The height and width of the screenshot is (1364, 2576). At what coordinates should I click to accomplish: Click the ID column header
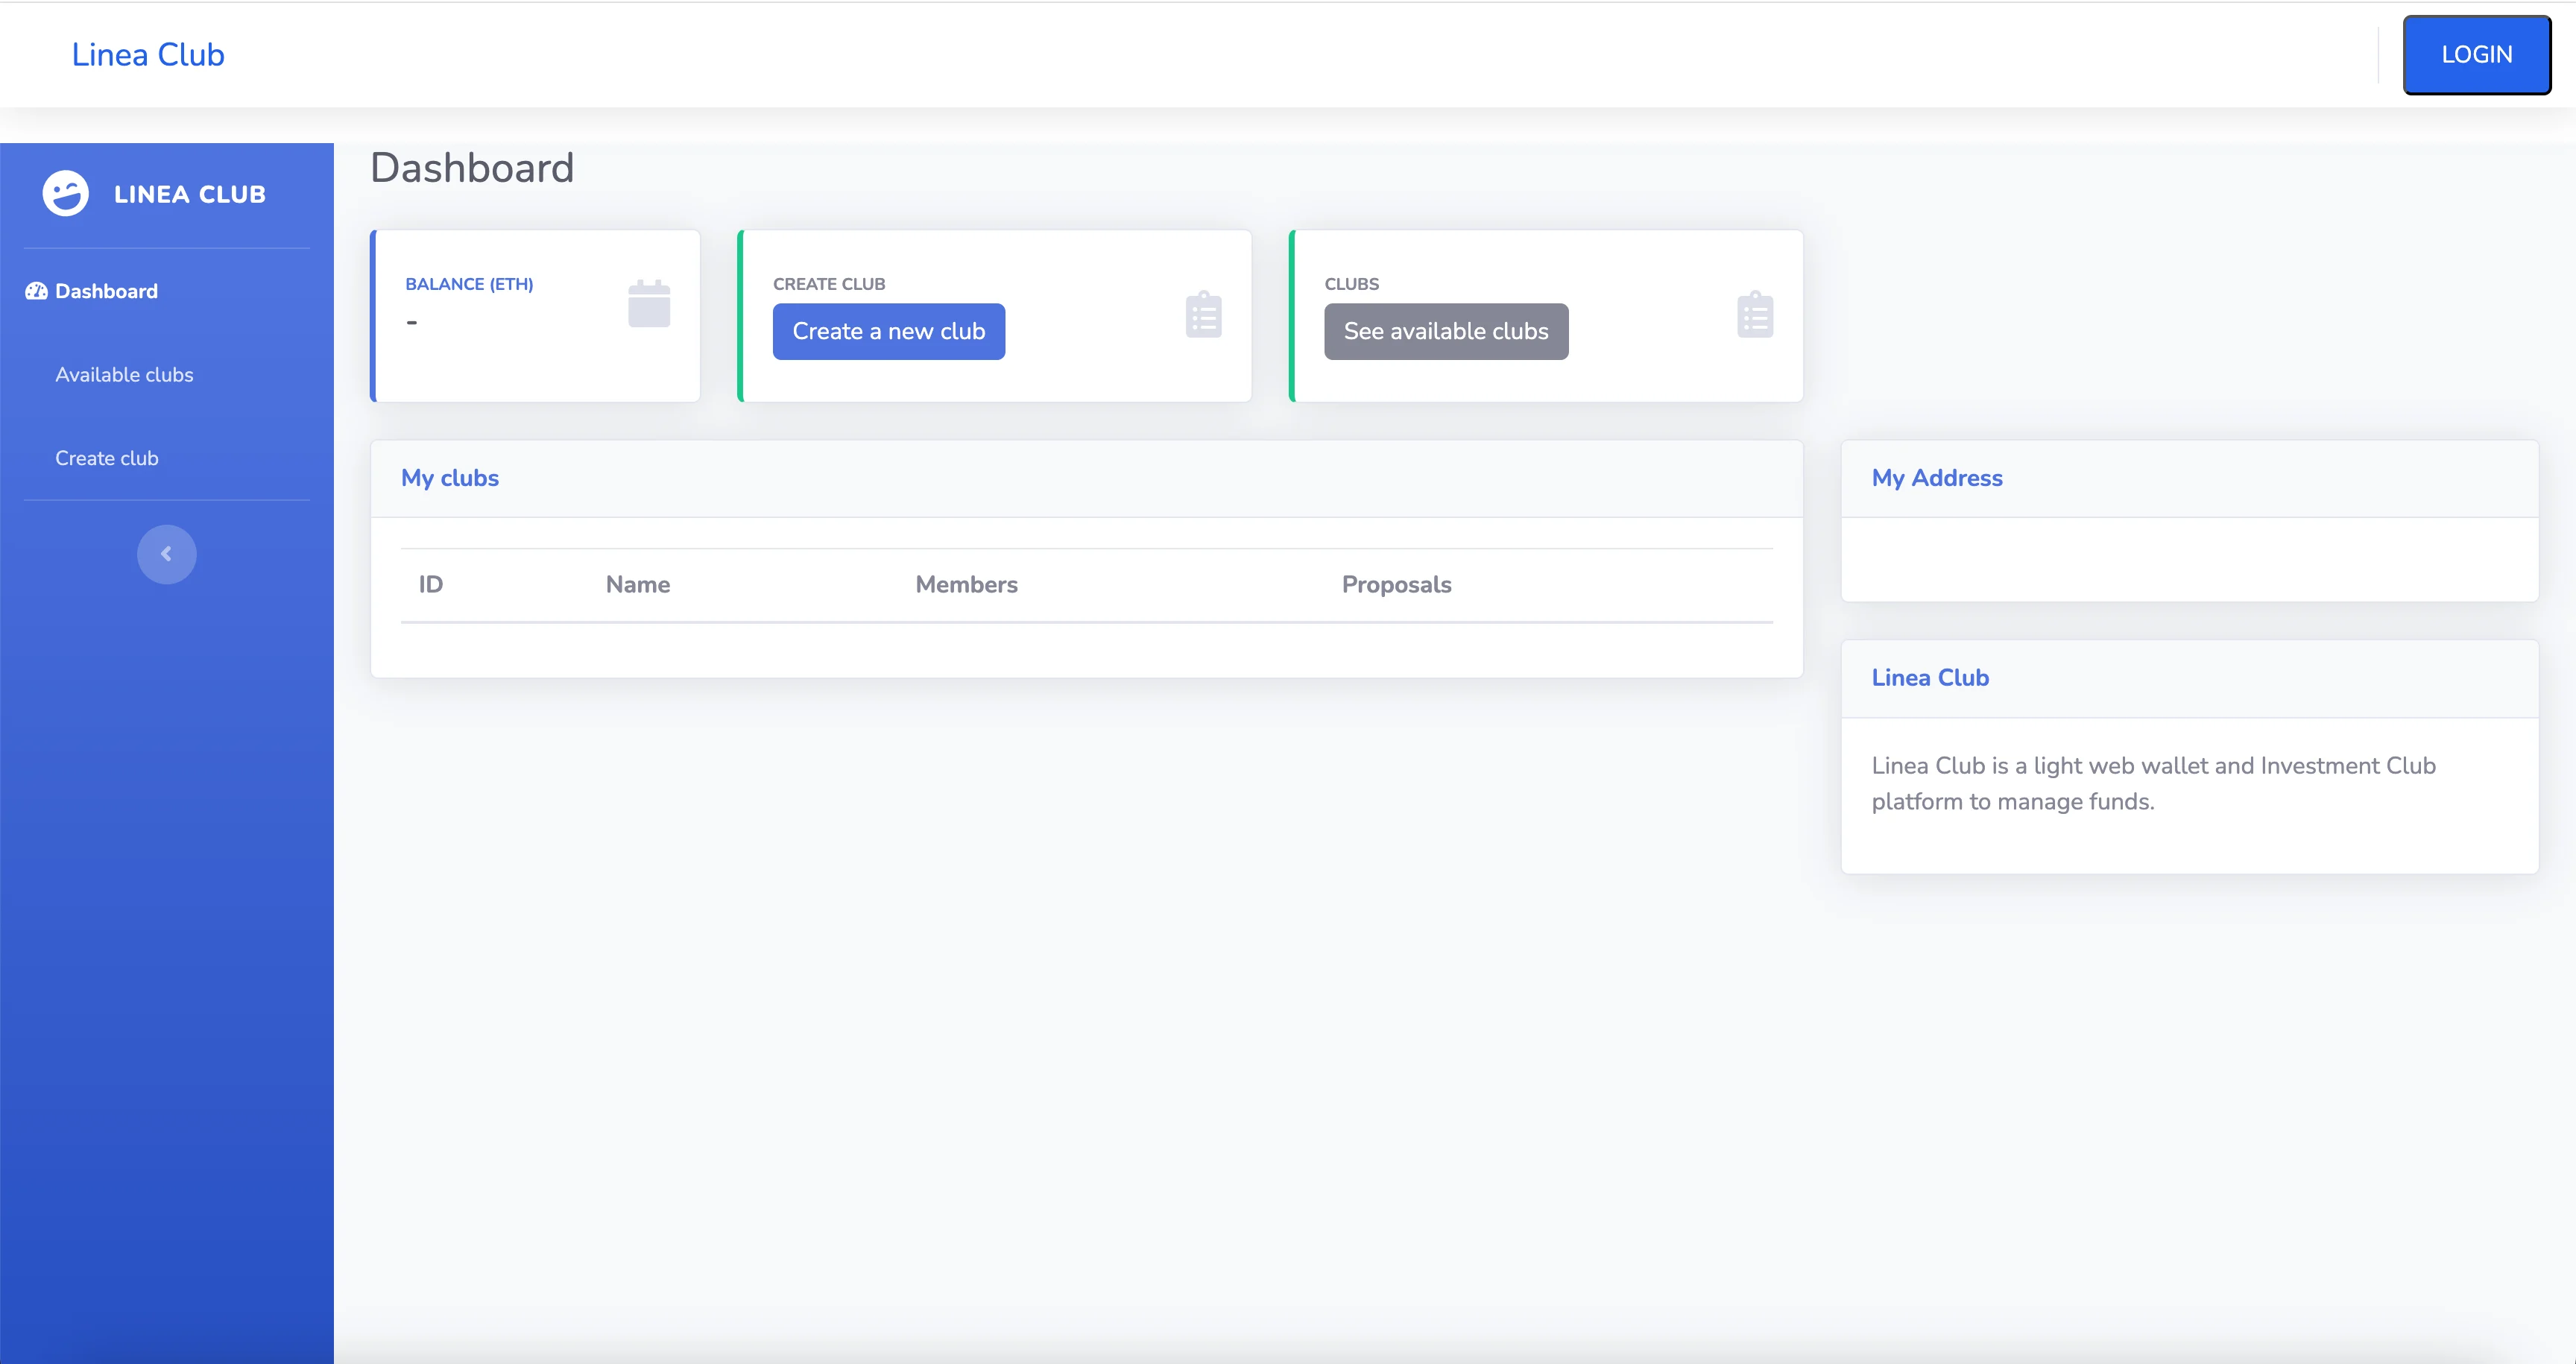click(430, 584)
